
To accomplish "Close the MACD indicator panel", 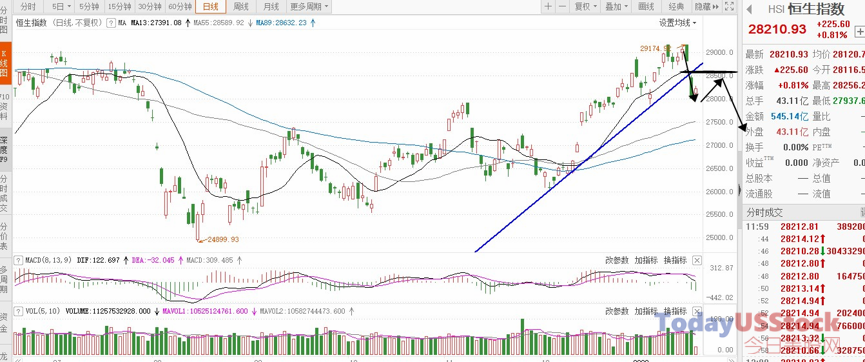I will coord(697,260).
